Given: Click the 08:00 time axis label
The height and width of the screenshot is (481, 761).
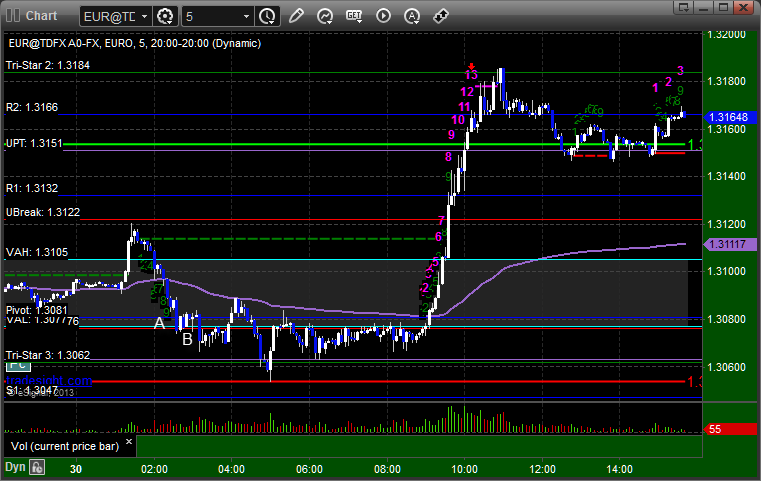Looking at the screenshot, I should (387, 469).
